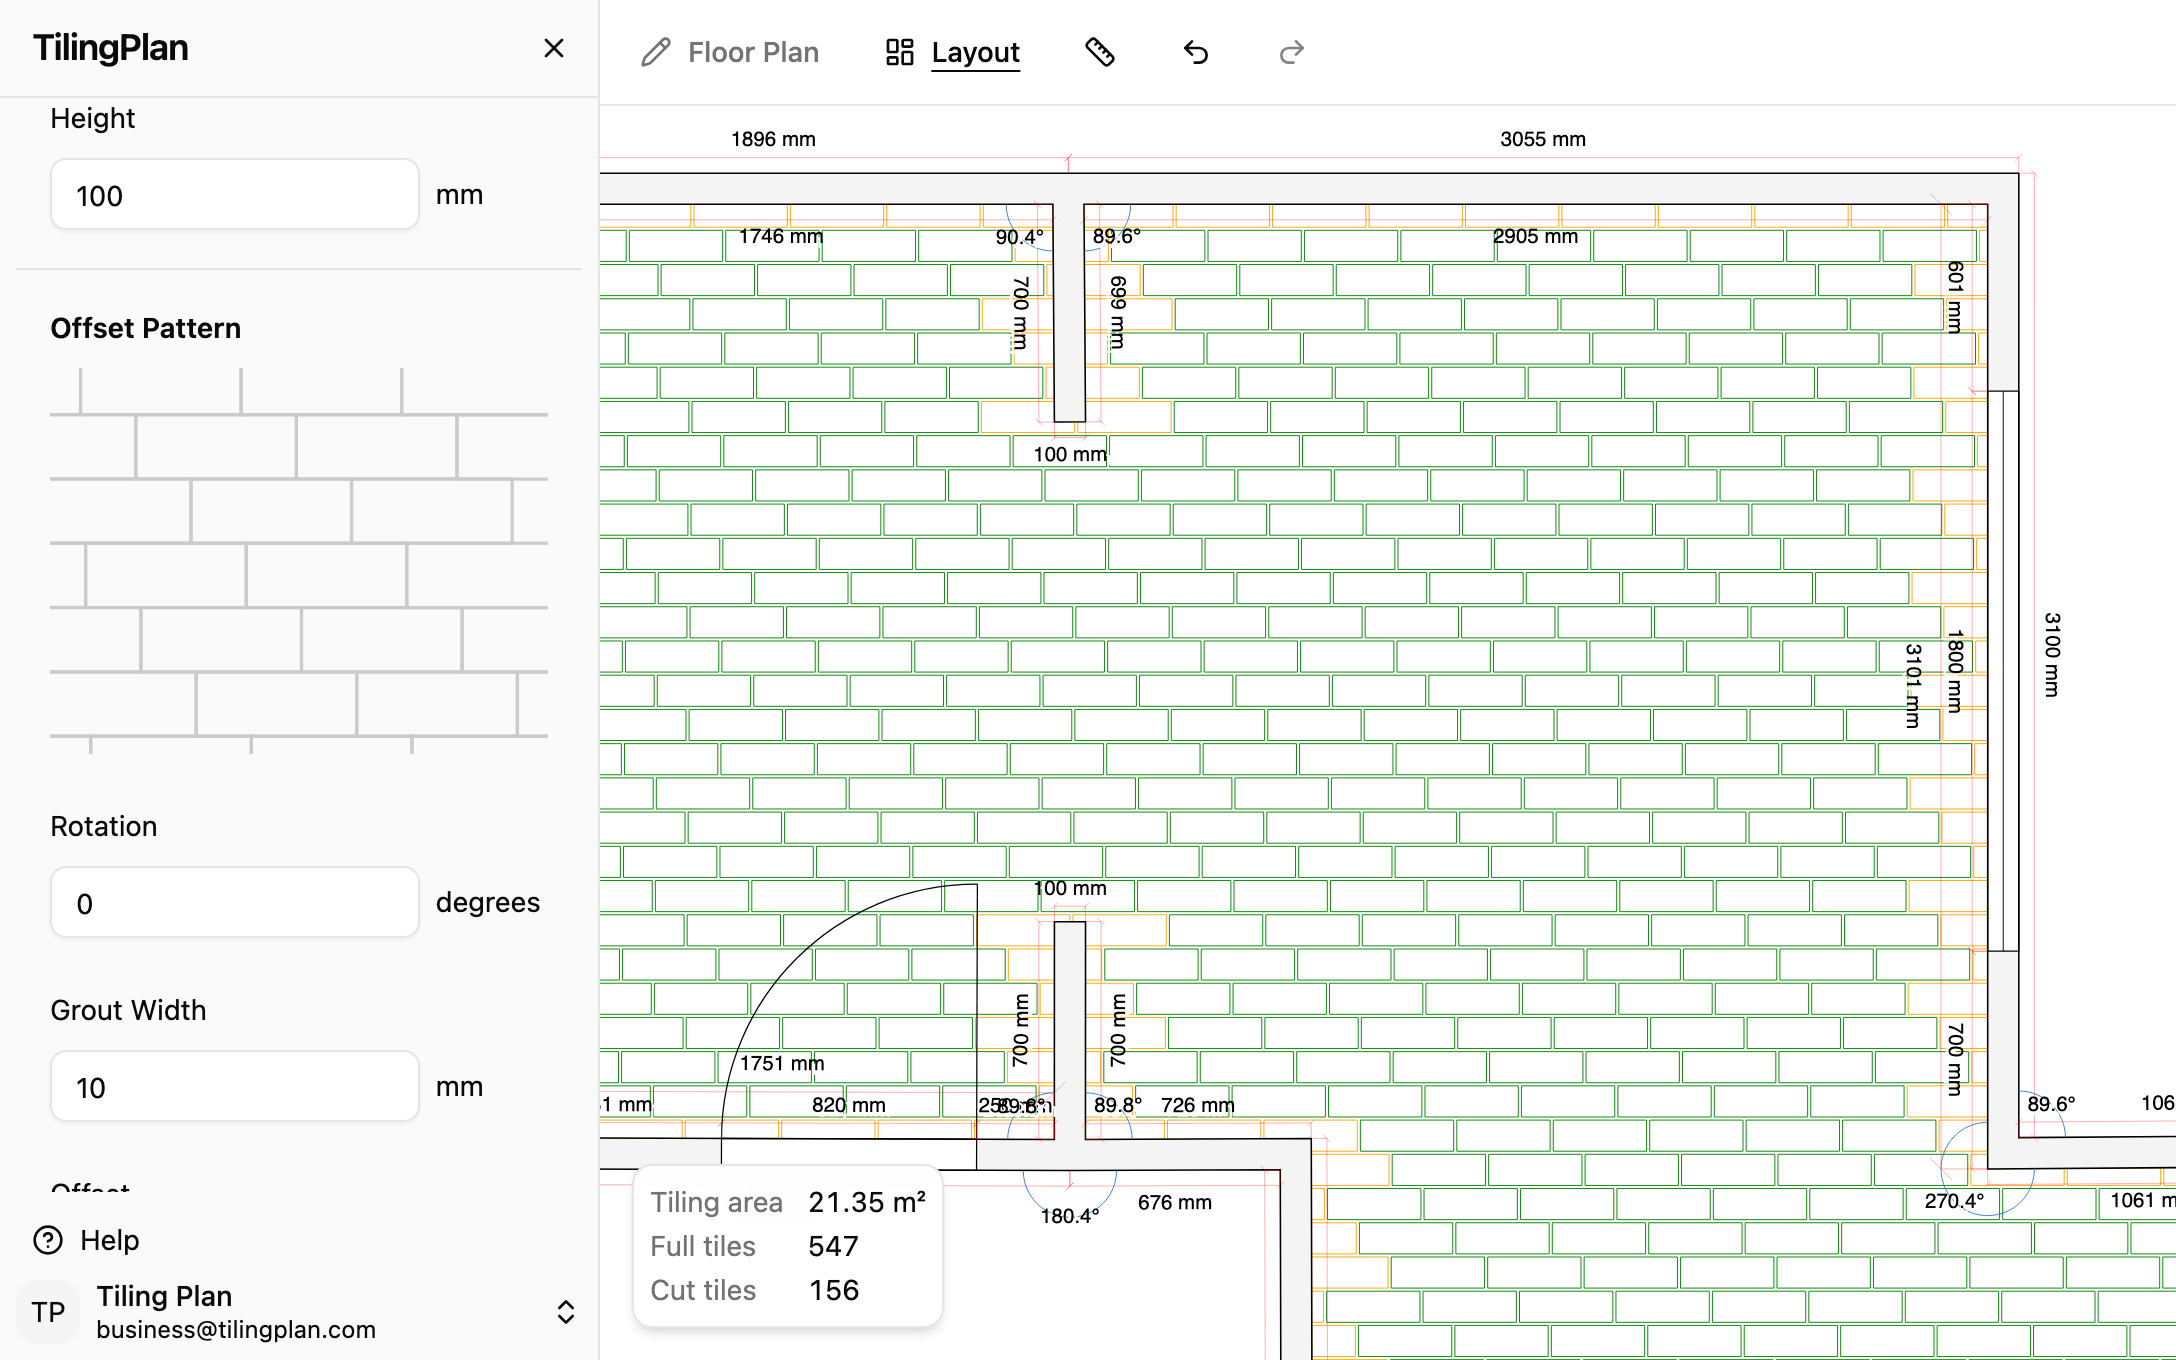Select the Offset Pattern preview thumbnail
The width and height of the screenshot is (2176, 1360).
pyautogui.click(x=299, y=560)
